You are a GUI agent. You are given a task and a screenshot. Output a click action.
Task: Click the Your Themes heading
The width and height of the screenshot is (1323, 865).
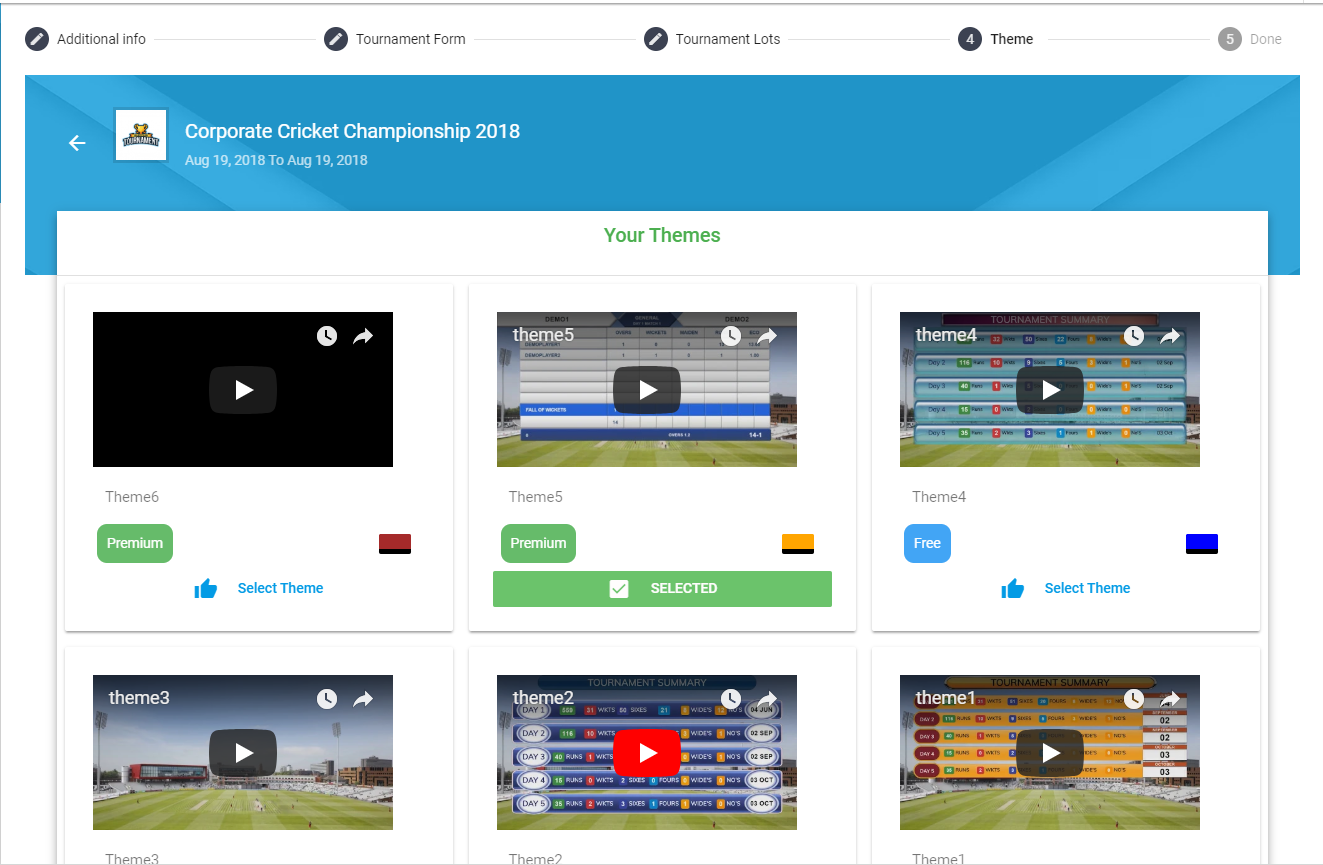(662, 236)
